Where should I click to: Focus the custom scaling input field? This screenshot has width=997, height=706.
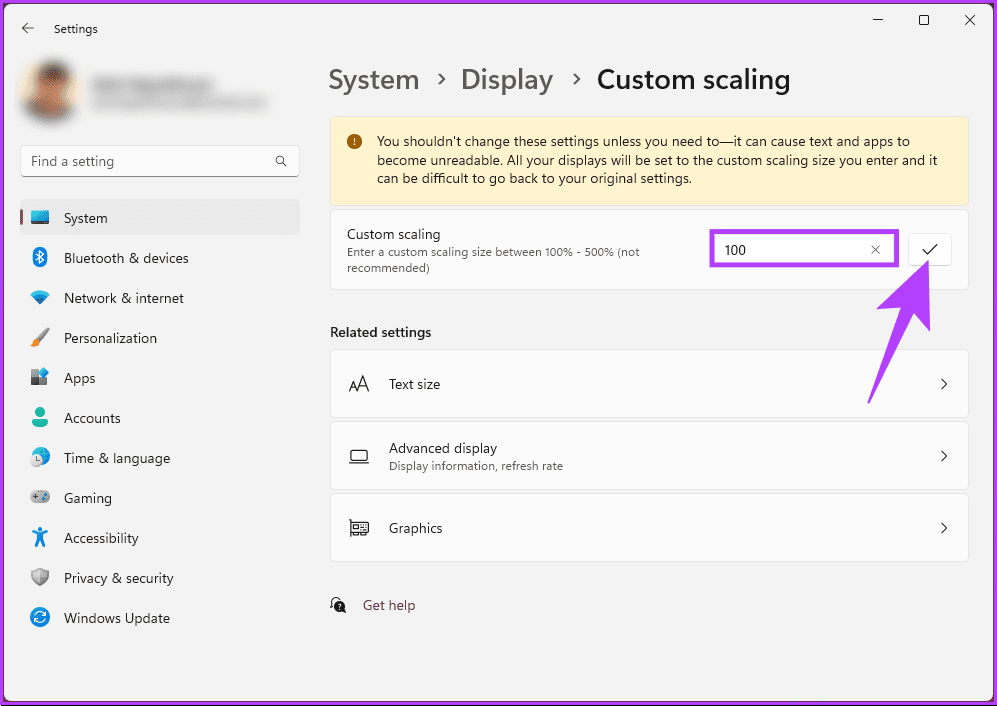790,250
